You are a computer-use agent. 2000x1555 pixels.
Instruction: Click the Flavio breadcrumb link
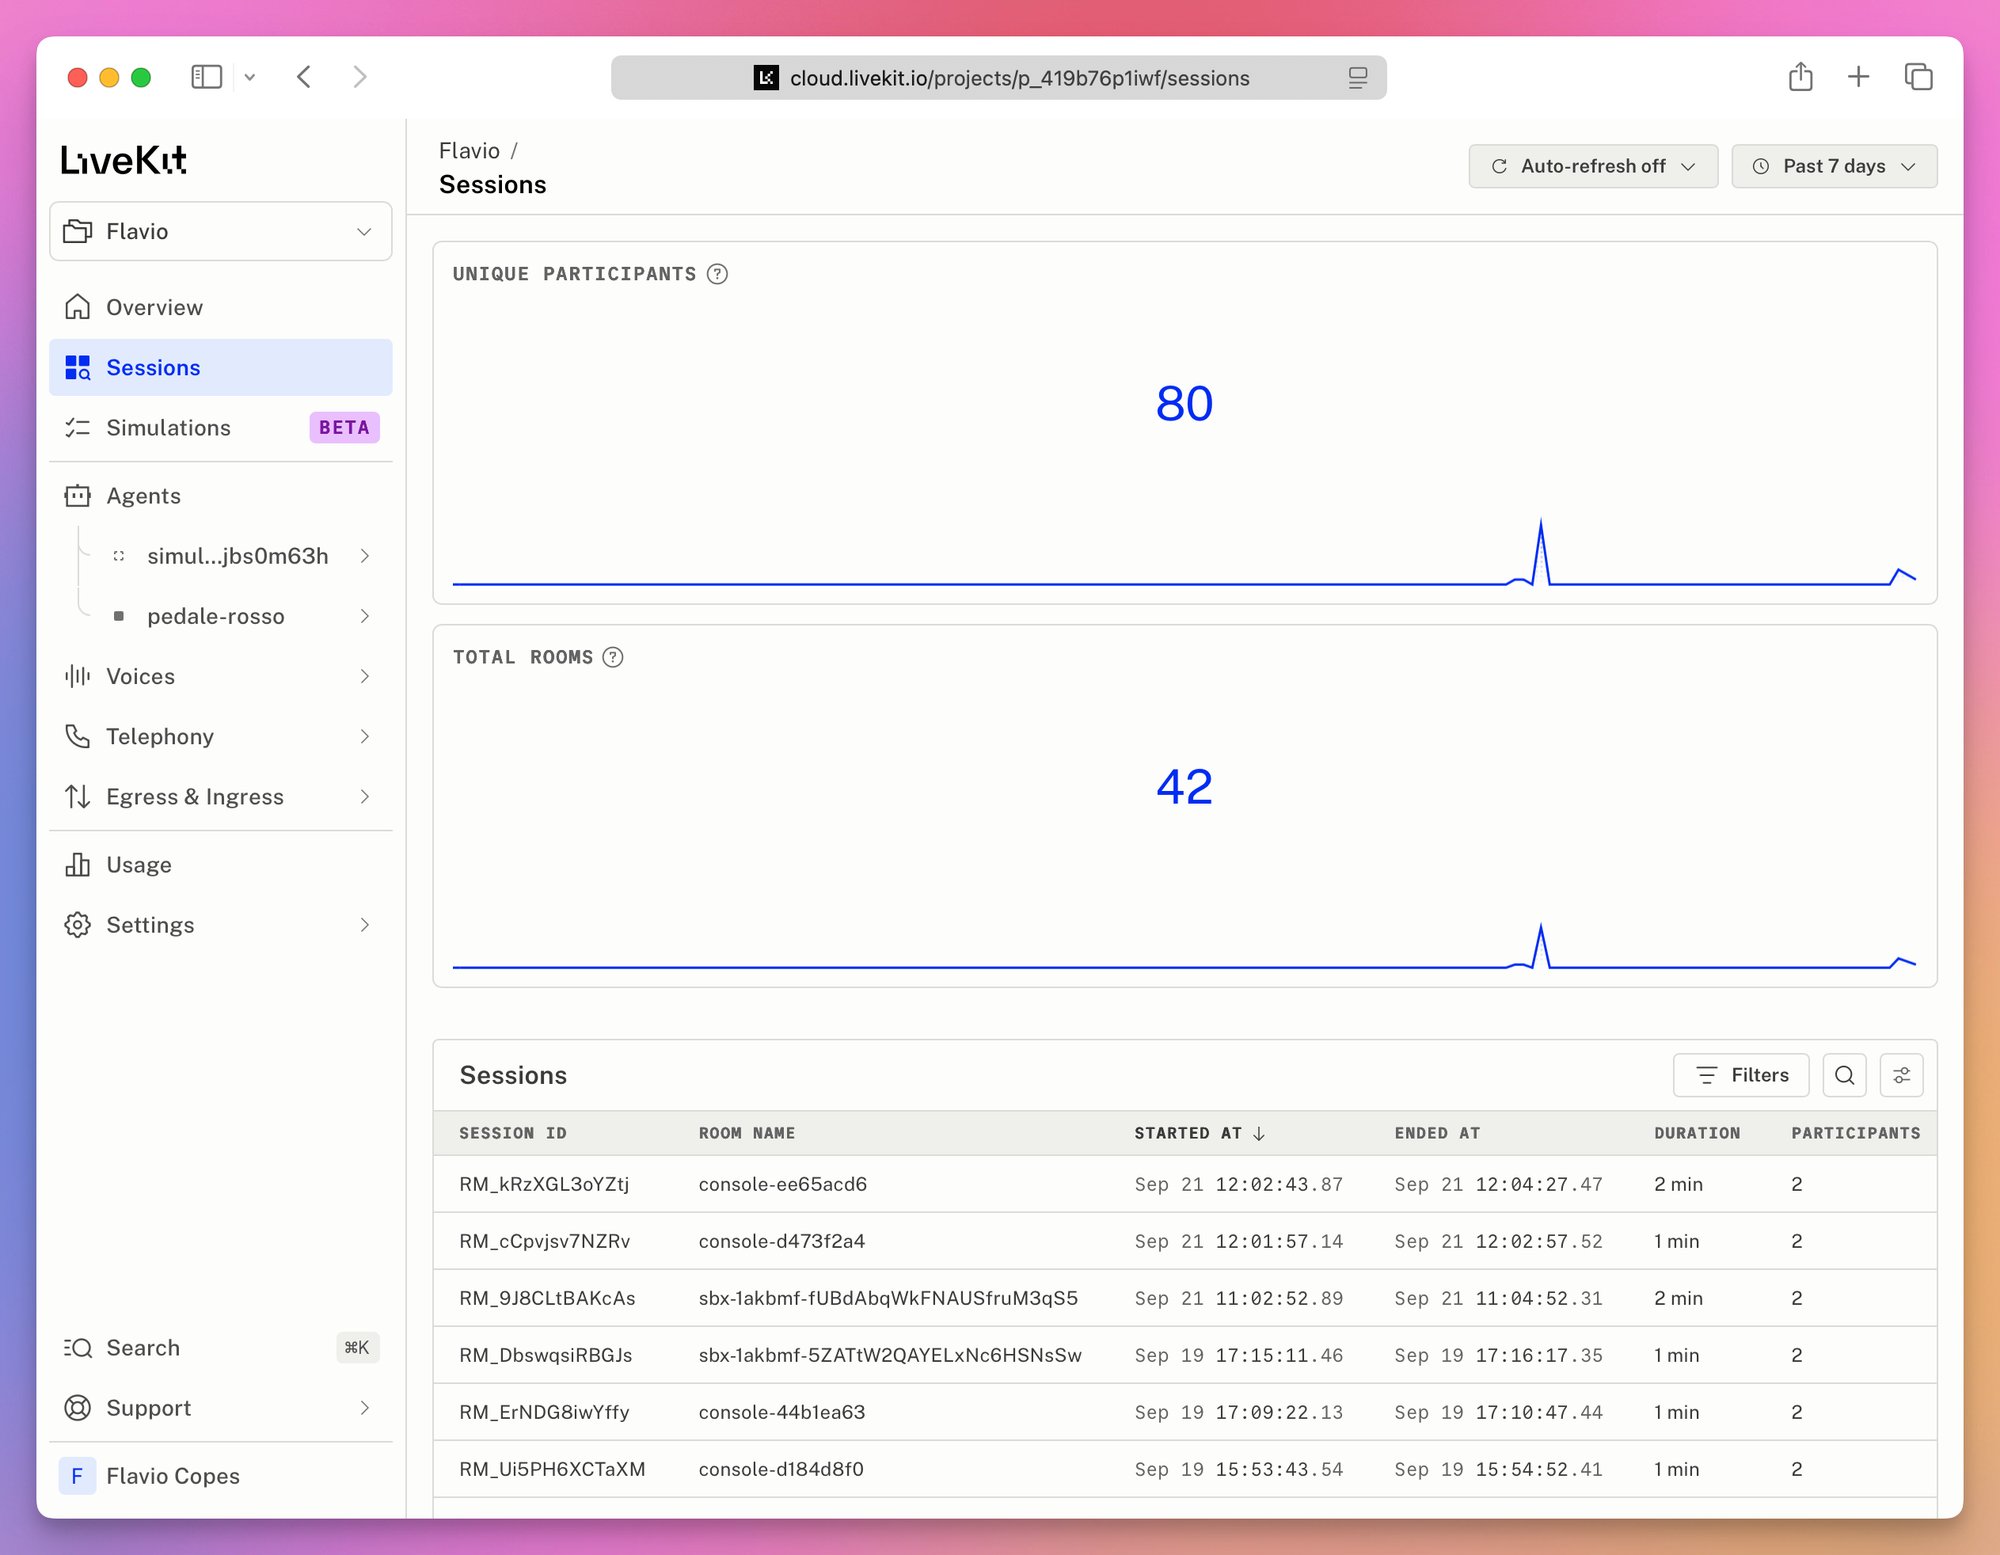click(x=469, y=150)
